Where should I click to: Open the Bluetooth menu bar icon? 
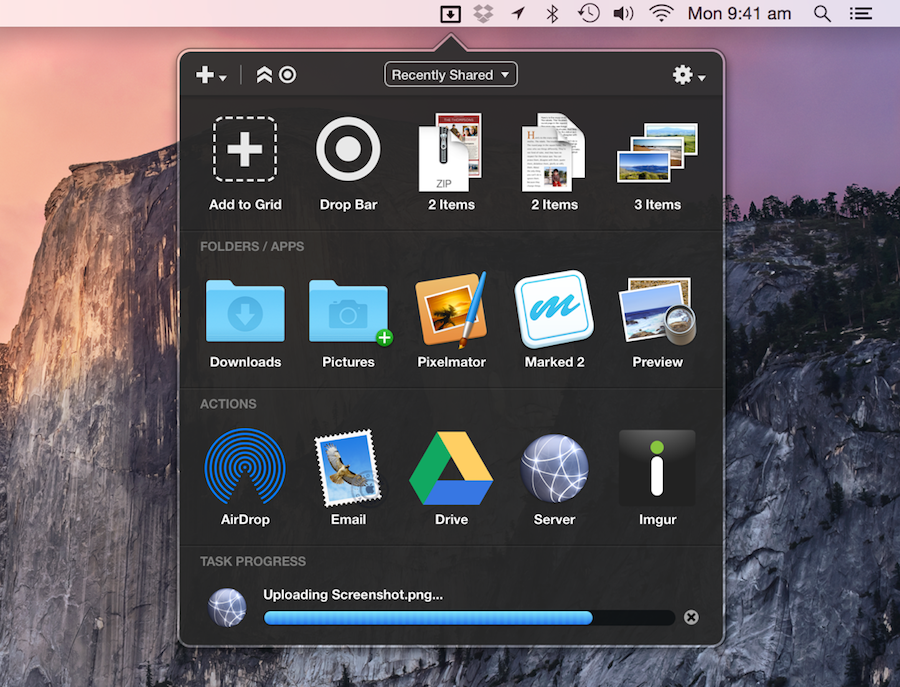click(x=552, y=13)
